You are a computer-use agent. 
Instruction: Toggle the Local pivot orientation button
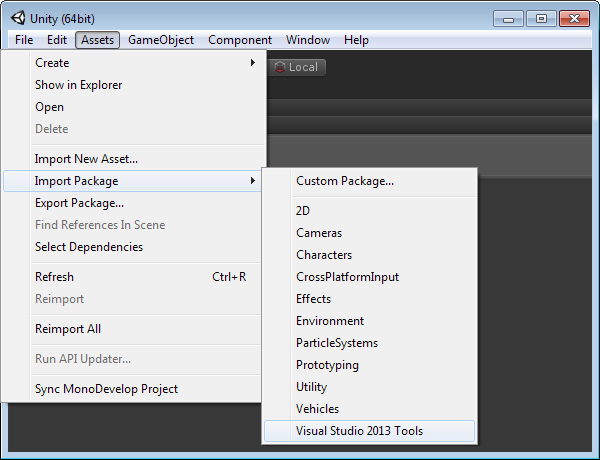297,67
